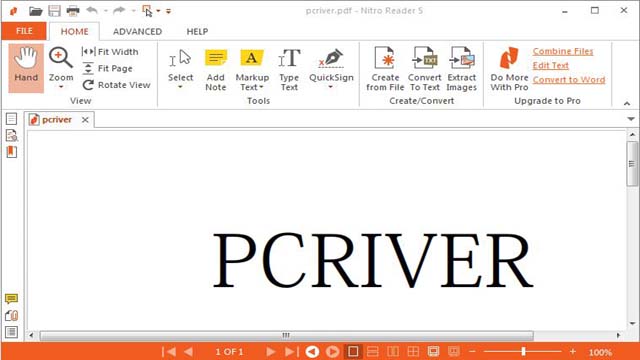
Task: Go to the next page
Action: (x=270, y=351)
